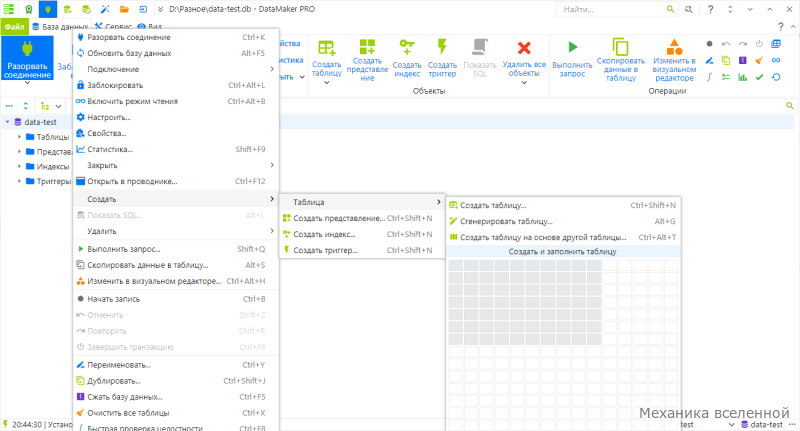Select Настроить... menu entry
The image size is (800, 431).
click(177, 117)
